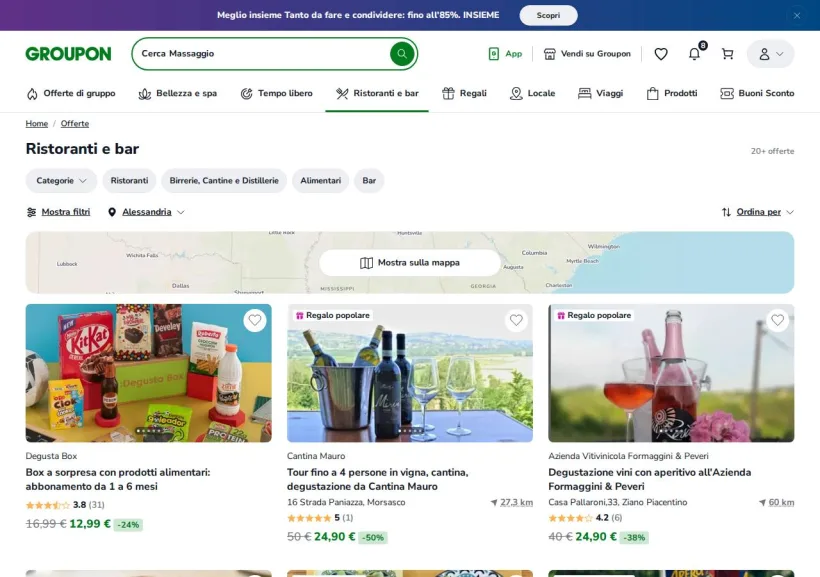Open Locale category
This screenshot has height=577, width=820.
pyautogui.click(x=532, y=93)
